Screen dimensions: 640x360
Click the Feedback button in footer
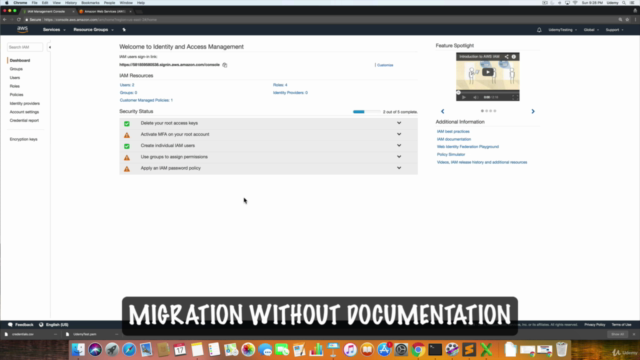pyautogui.click(x=21, y=325)
